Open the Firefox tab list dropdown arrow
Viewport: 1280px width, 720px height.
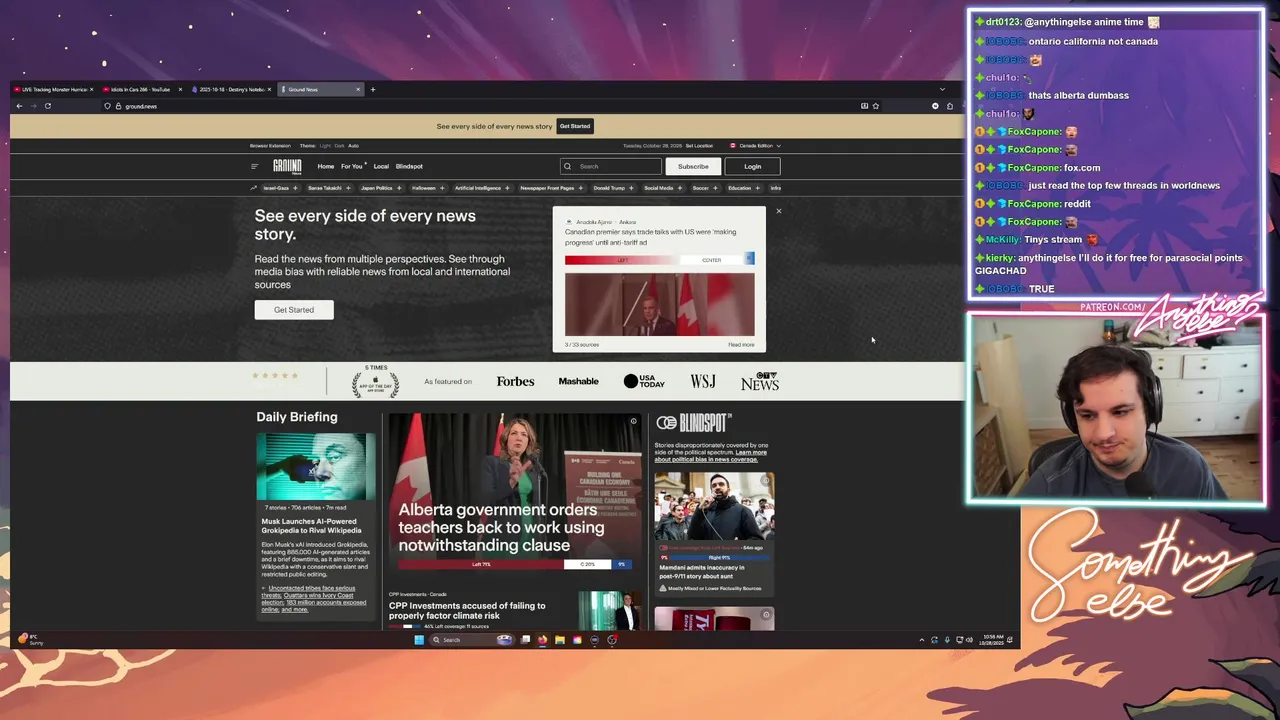pos(942,89)
